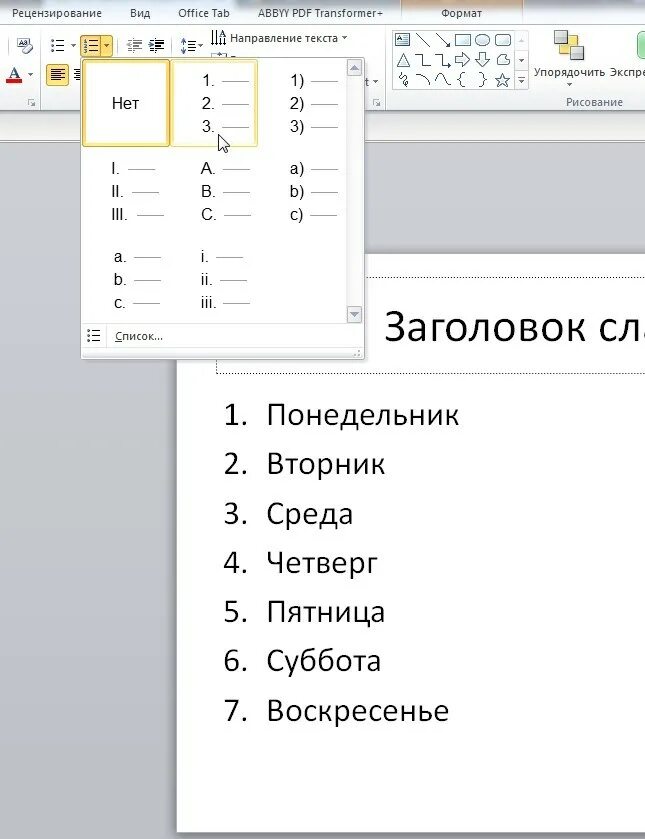
Task: Click the Пятница list item
Action: click(325, 612)
